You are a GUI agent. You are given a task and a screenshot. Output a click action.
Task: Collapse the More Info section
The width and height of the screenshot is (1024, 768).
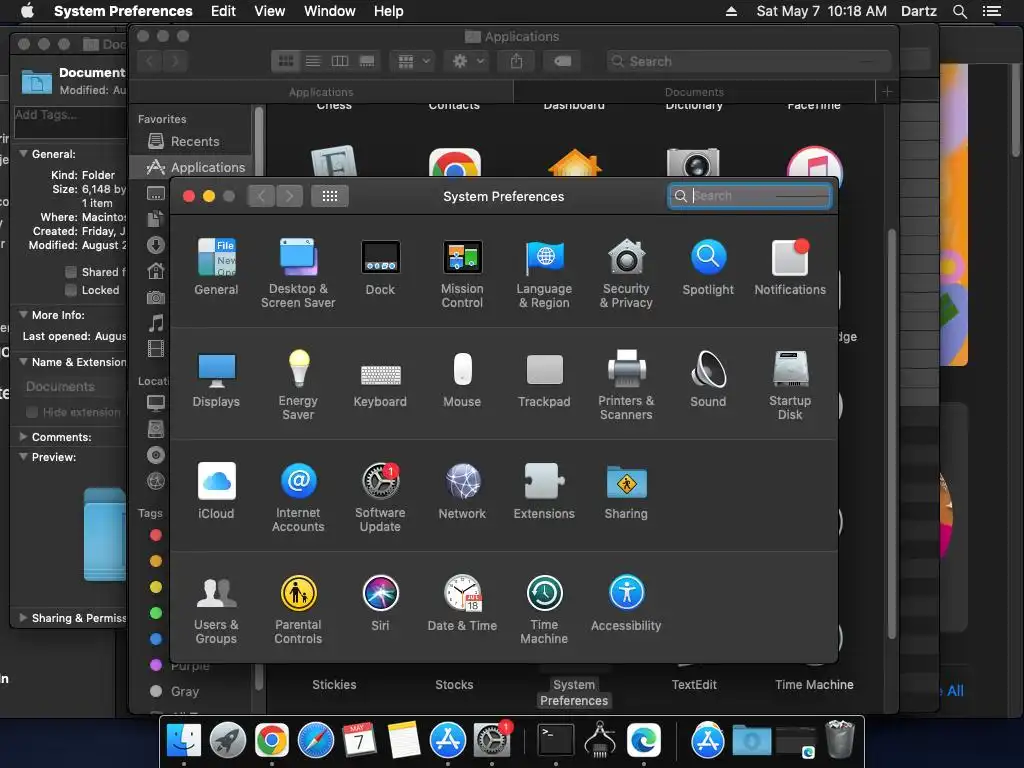(x=24, y=315)
